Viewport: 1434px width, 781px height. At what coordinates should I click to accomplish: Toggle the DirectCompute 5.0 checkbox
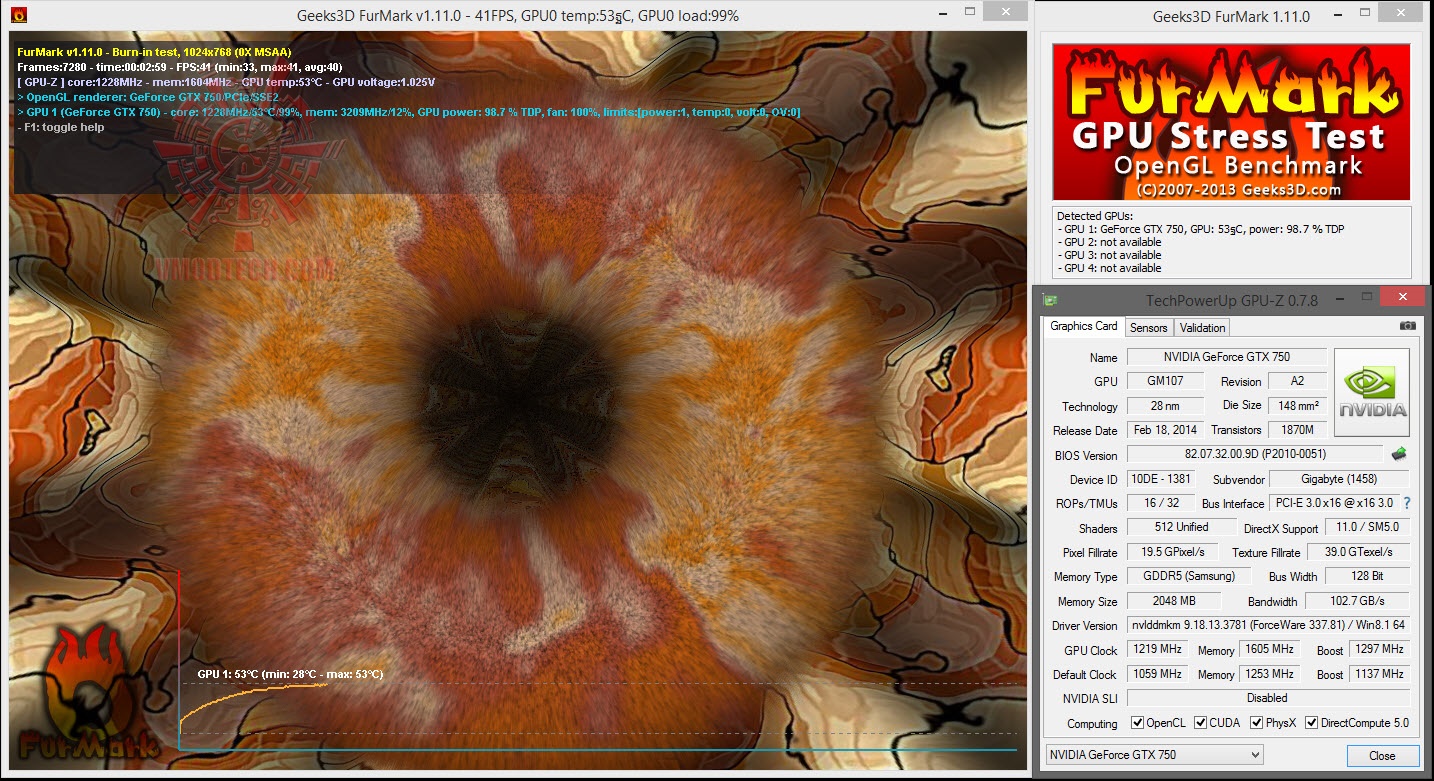coord(1311,723)
